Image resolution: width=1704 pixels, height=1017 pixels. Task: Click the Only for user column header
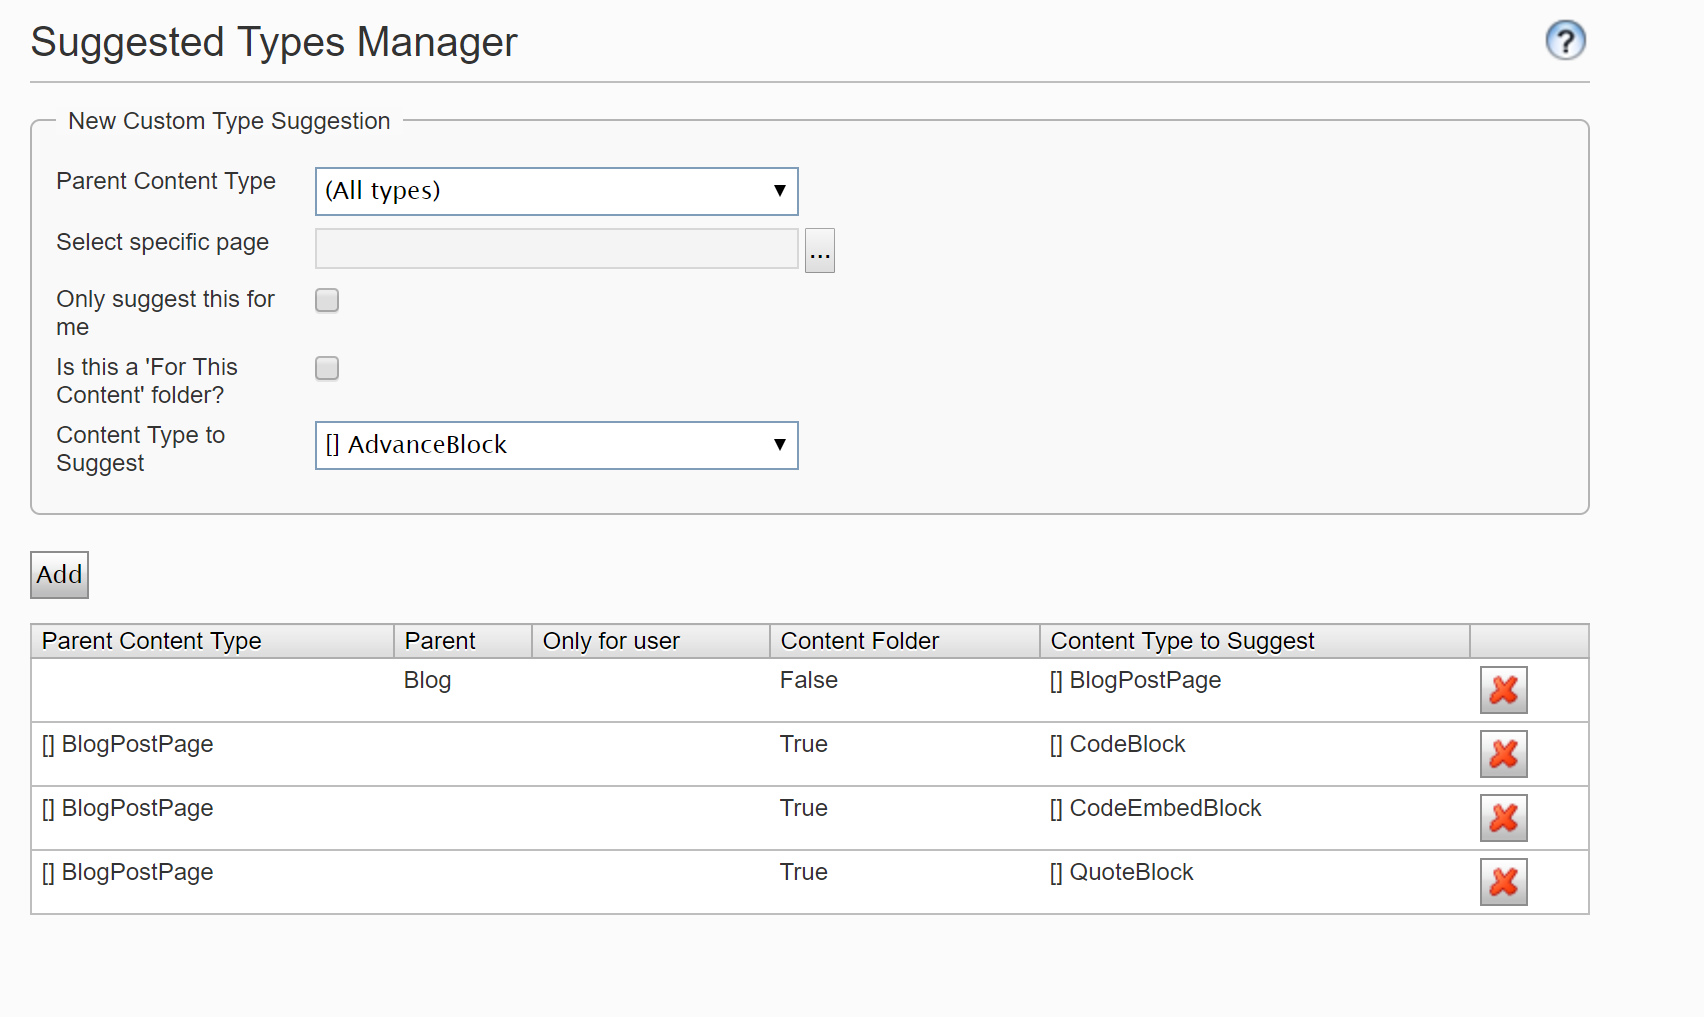pyautogui.click(x=611, y=641)
